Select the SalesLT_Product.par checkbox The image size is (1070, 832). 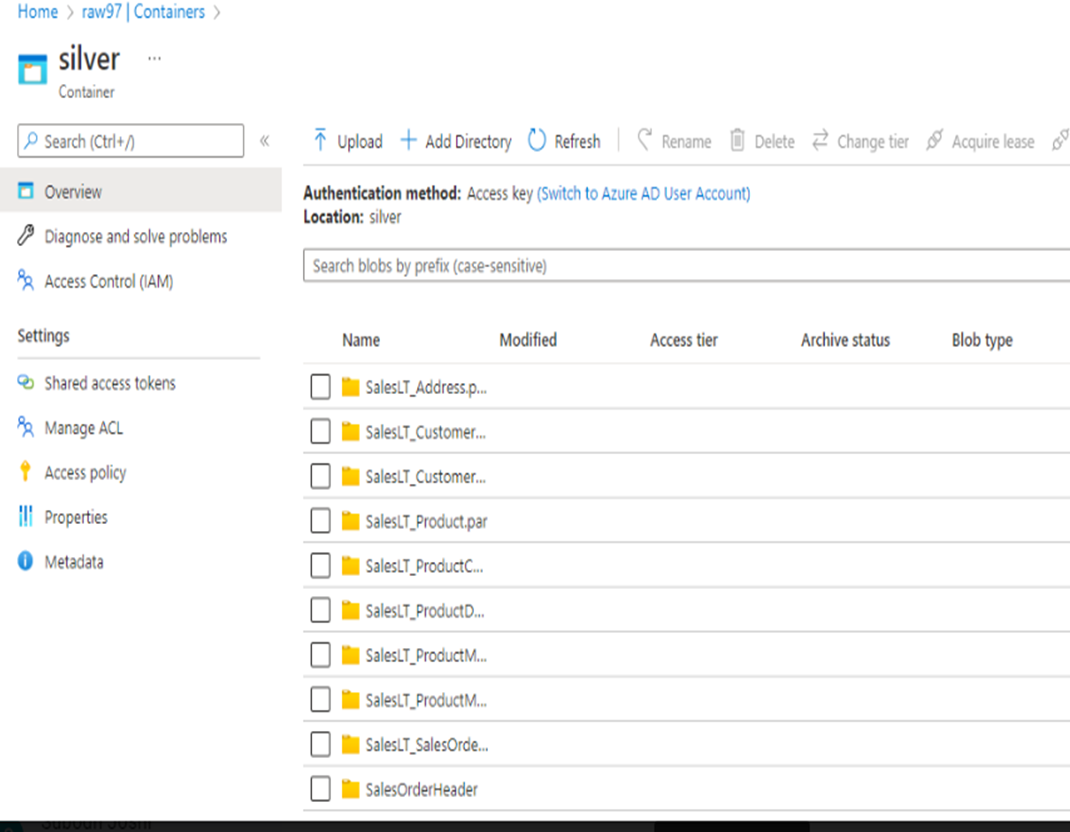320,521
